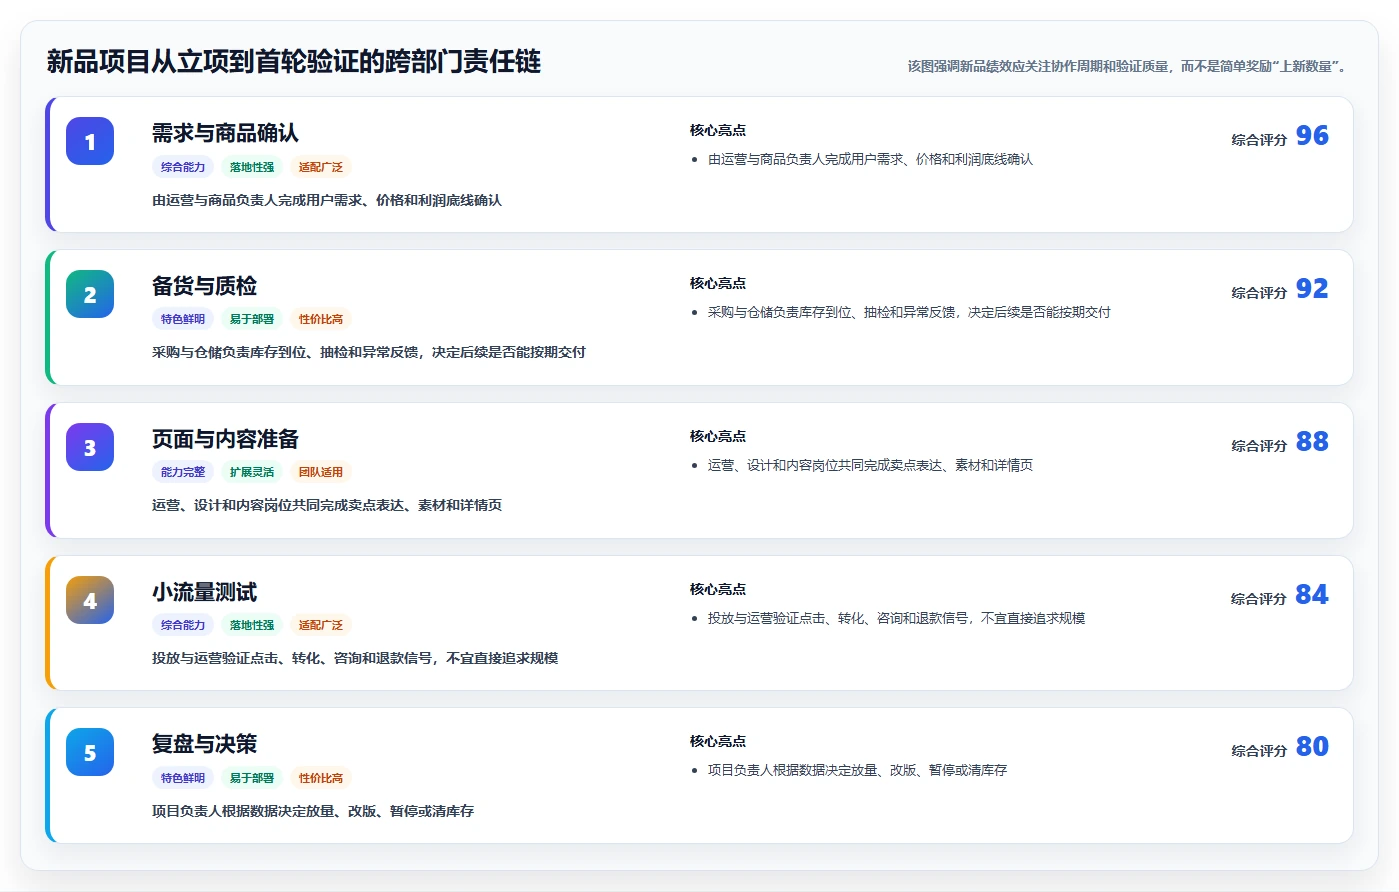Click the number 5 step badge
This screenshot has height=892, width=1399.
(x=90, y=752)
